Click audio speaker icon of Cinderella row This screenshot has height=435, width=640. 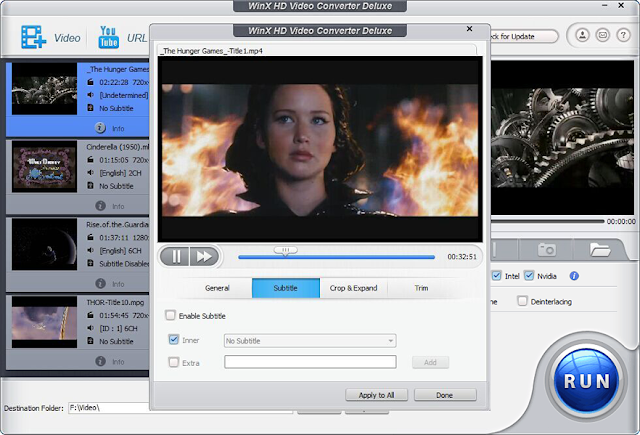(90, 173)
